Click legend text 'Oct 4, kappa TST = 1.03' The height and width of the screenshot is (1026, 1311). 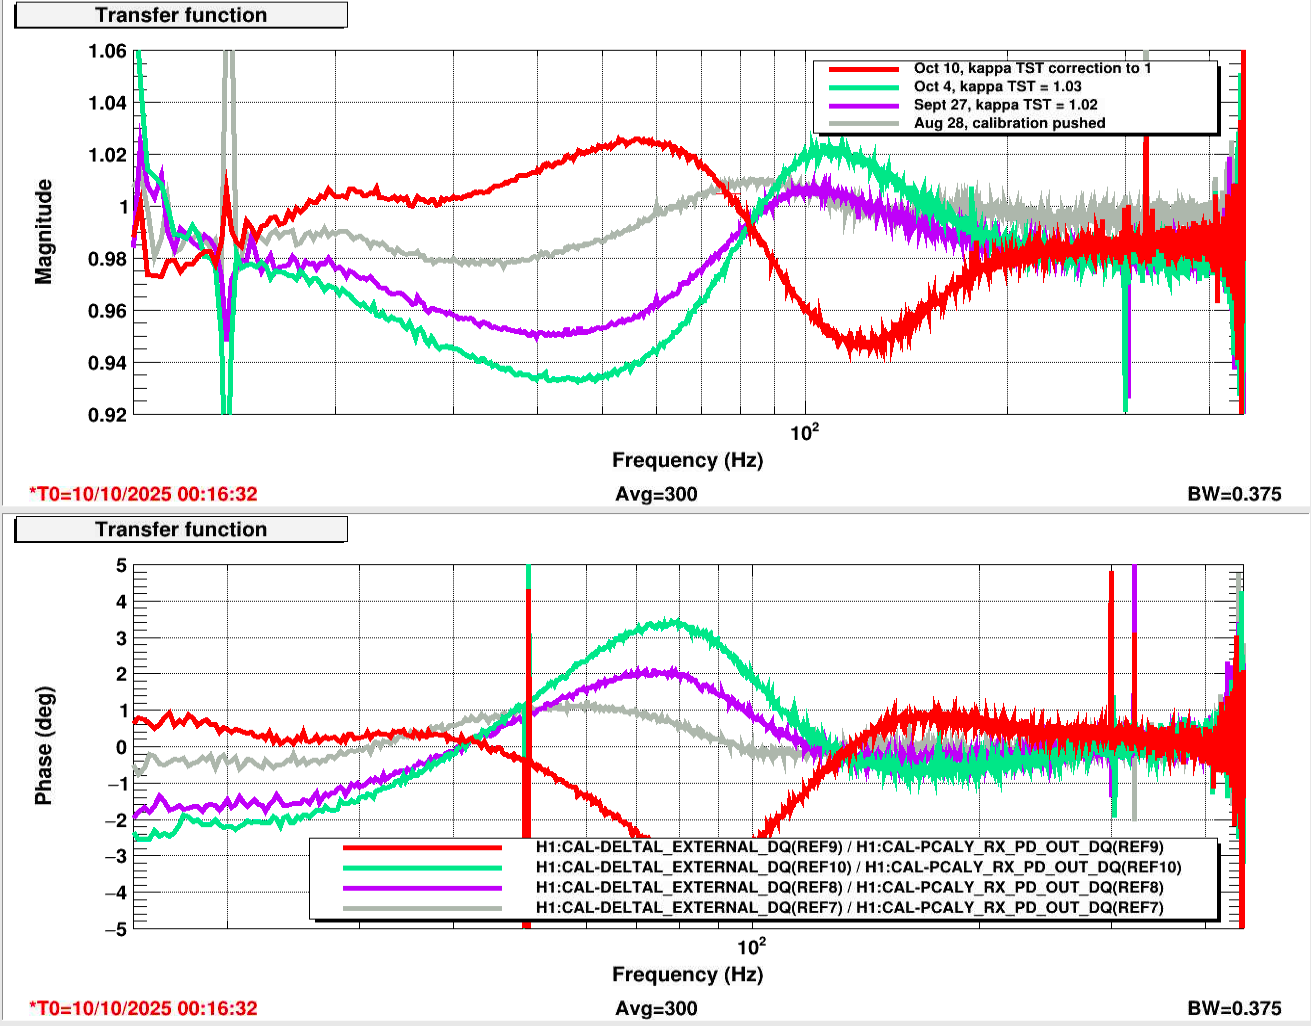[997, 86]
